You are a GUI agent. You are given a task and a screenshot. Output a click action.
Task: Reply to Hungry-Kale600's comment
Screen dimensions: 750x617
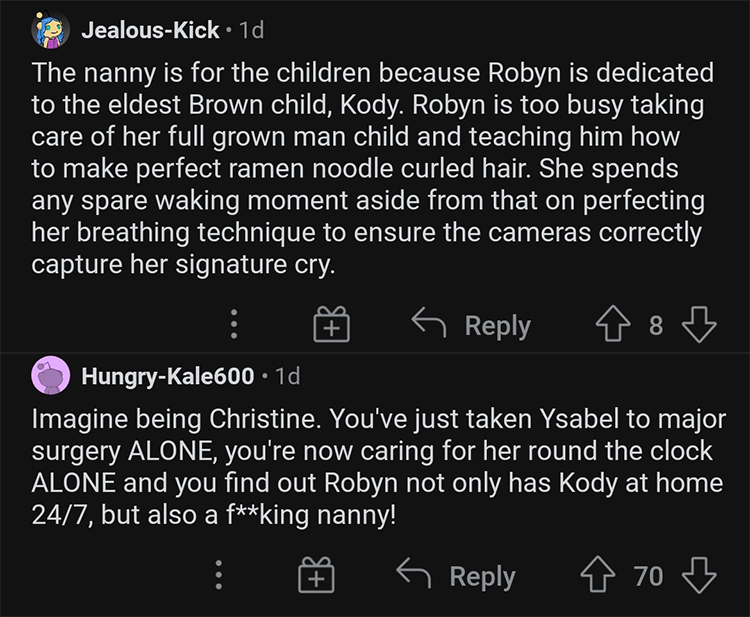[459, 576]
